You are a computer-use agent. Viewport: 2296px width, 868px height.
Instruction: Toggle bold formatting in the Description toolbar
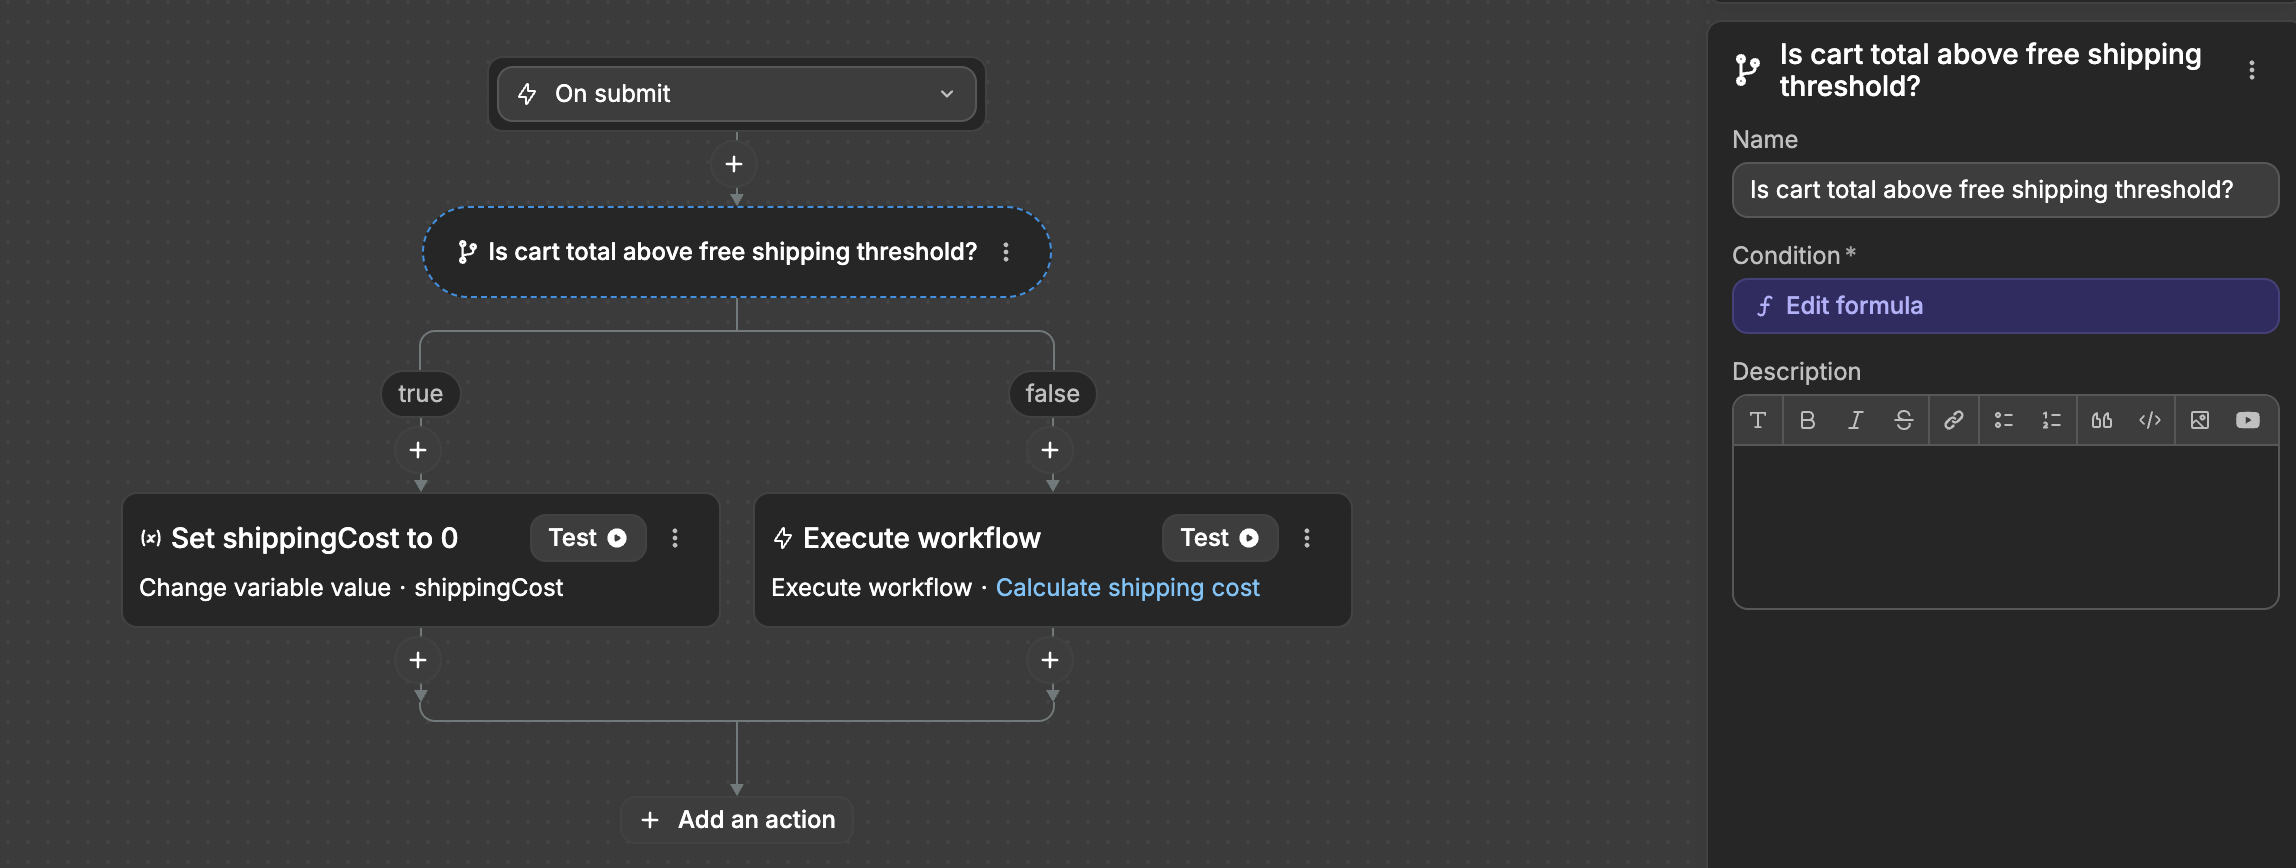point(1807,420)
